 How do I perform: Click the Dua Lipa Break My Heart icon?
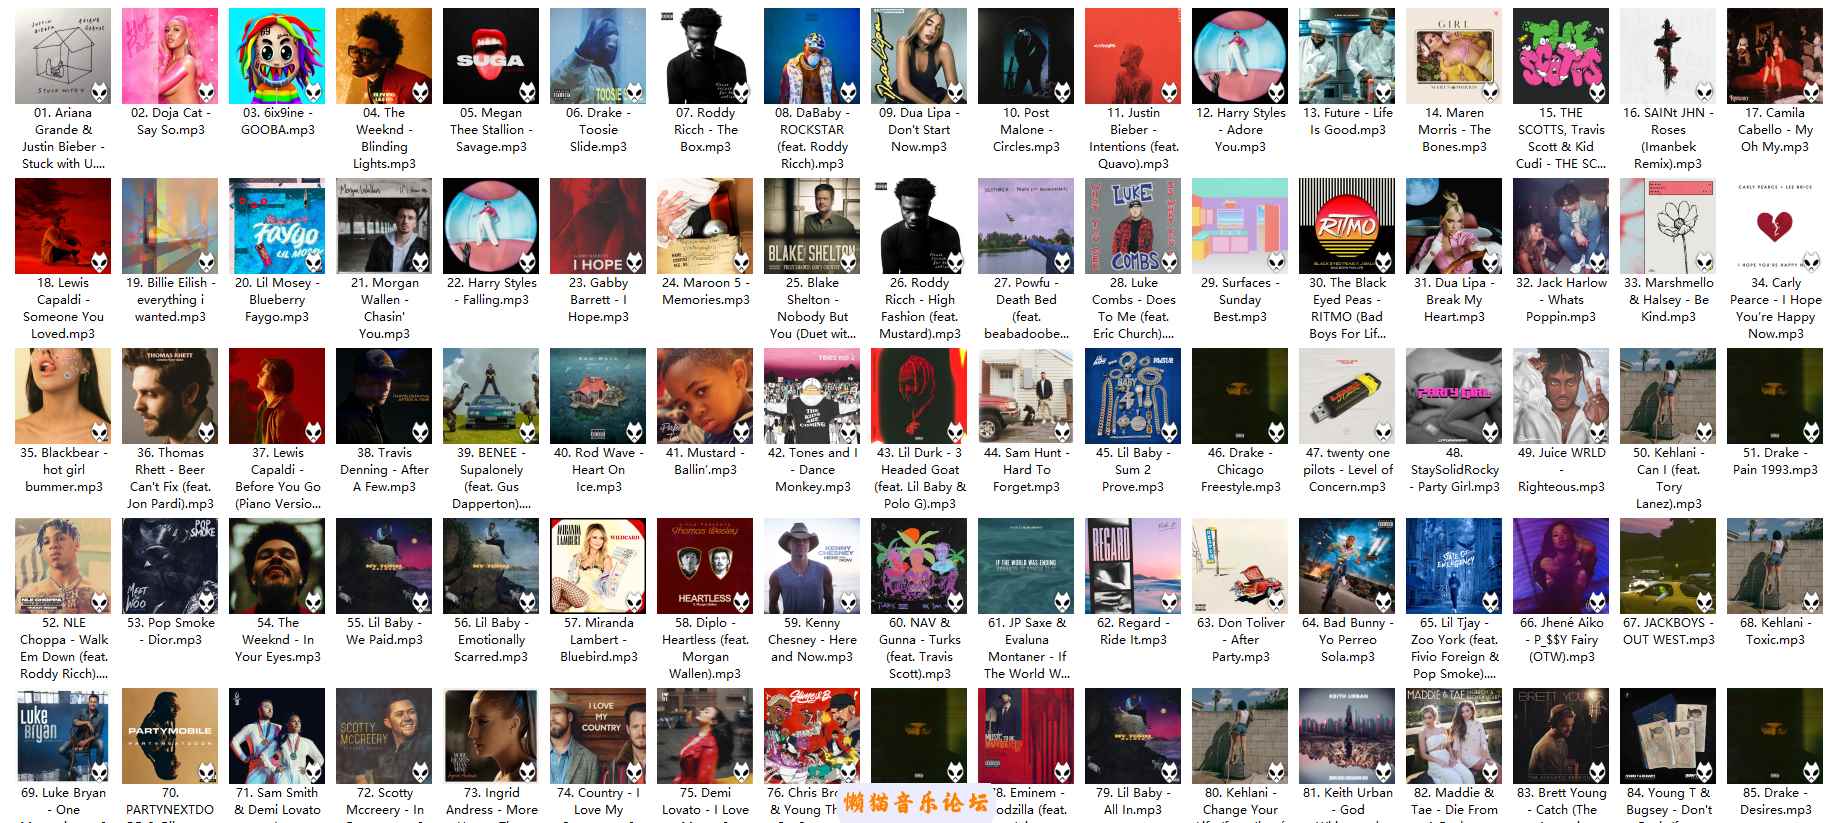[1454, 226]
